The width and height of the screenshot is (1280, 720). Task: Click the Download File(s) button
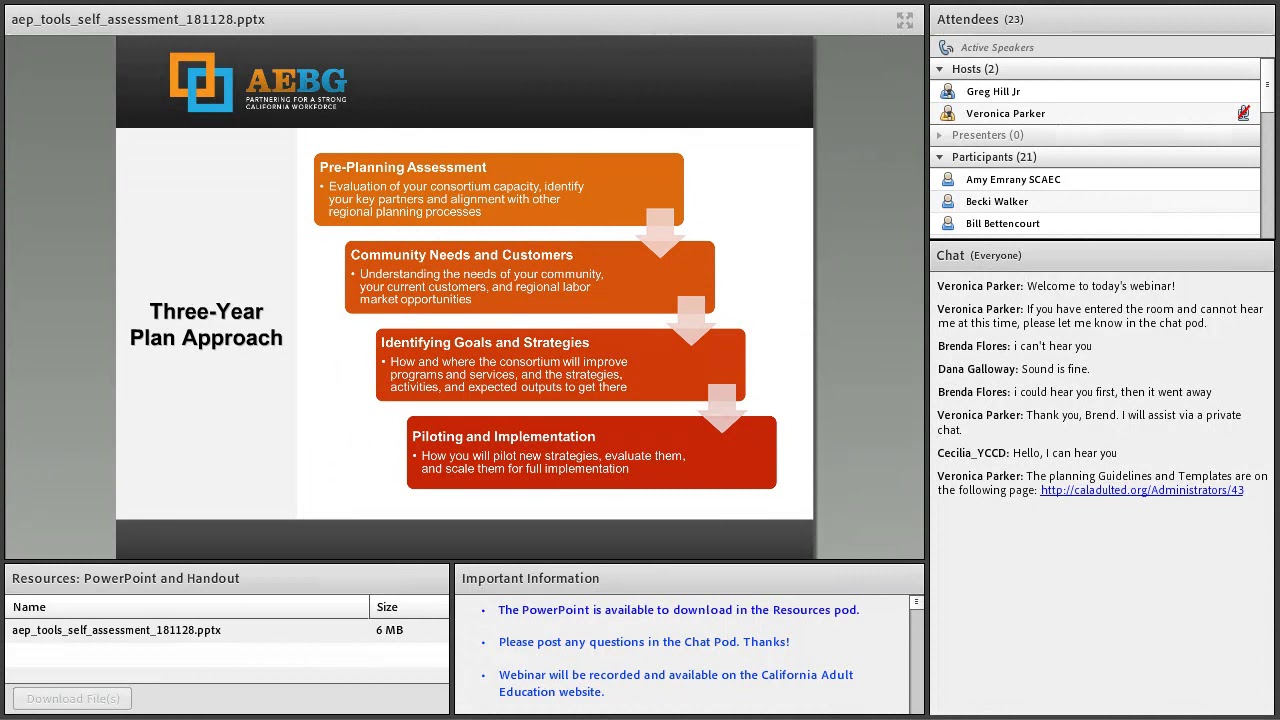(x=73, y=699)
